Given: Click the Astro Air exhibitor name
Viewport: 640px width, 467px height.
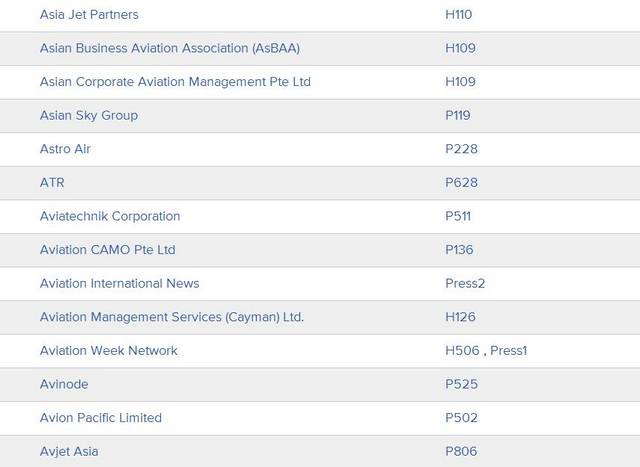Looking at the screenshot, I should 65,149.
